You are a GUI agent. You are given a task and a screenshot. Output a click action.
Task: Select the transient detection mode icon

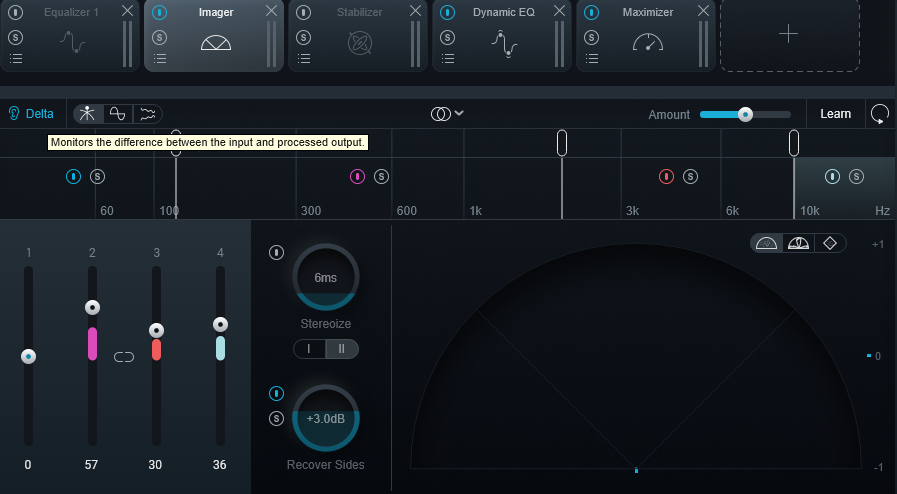coord(88,114)
